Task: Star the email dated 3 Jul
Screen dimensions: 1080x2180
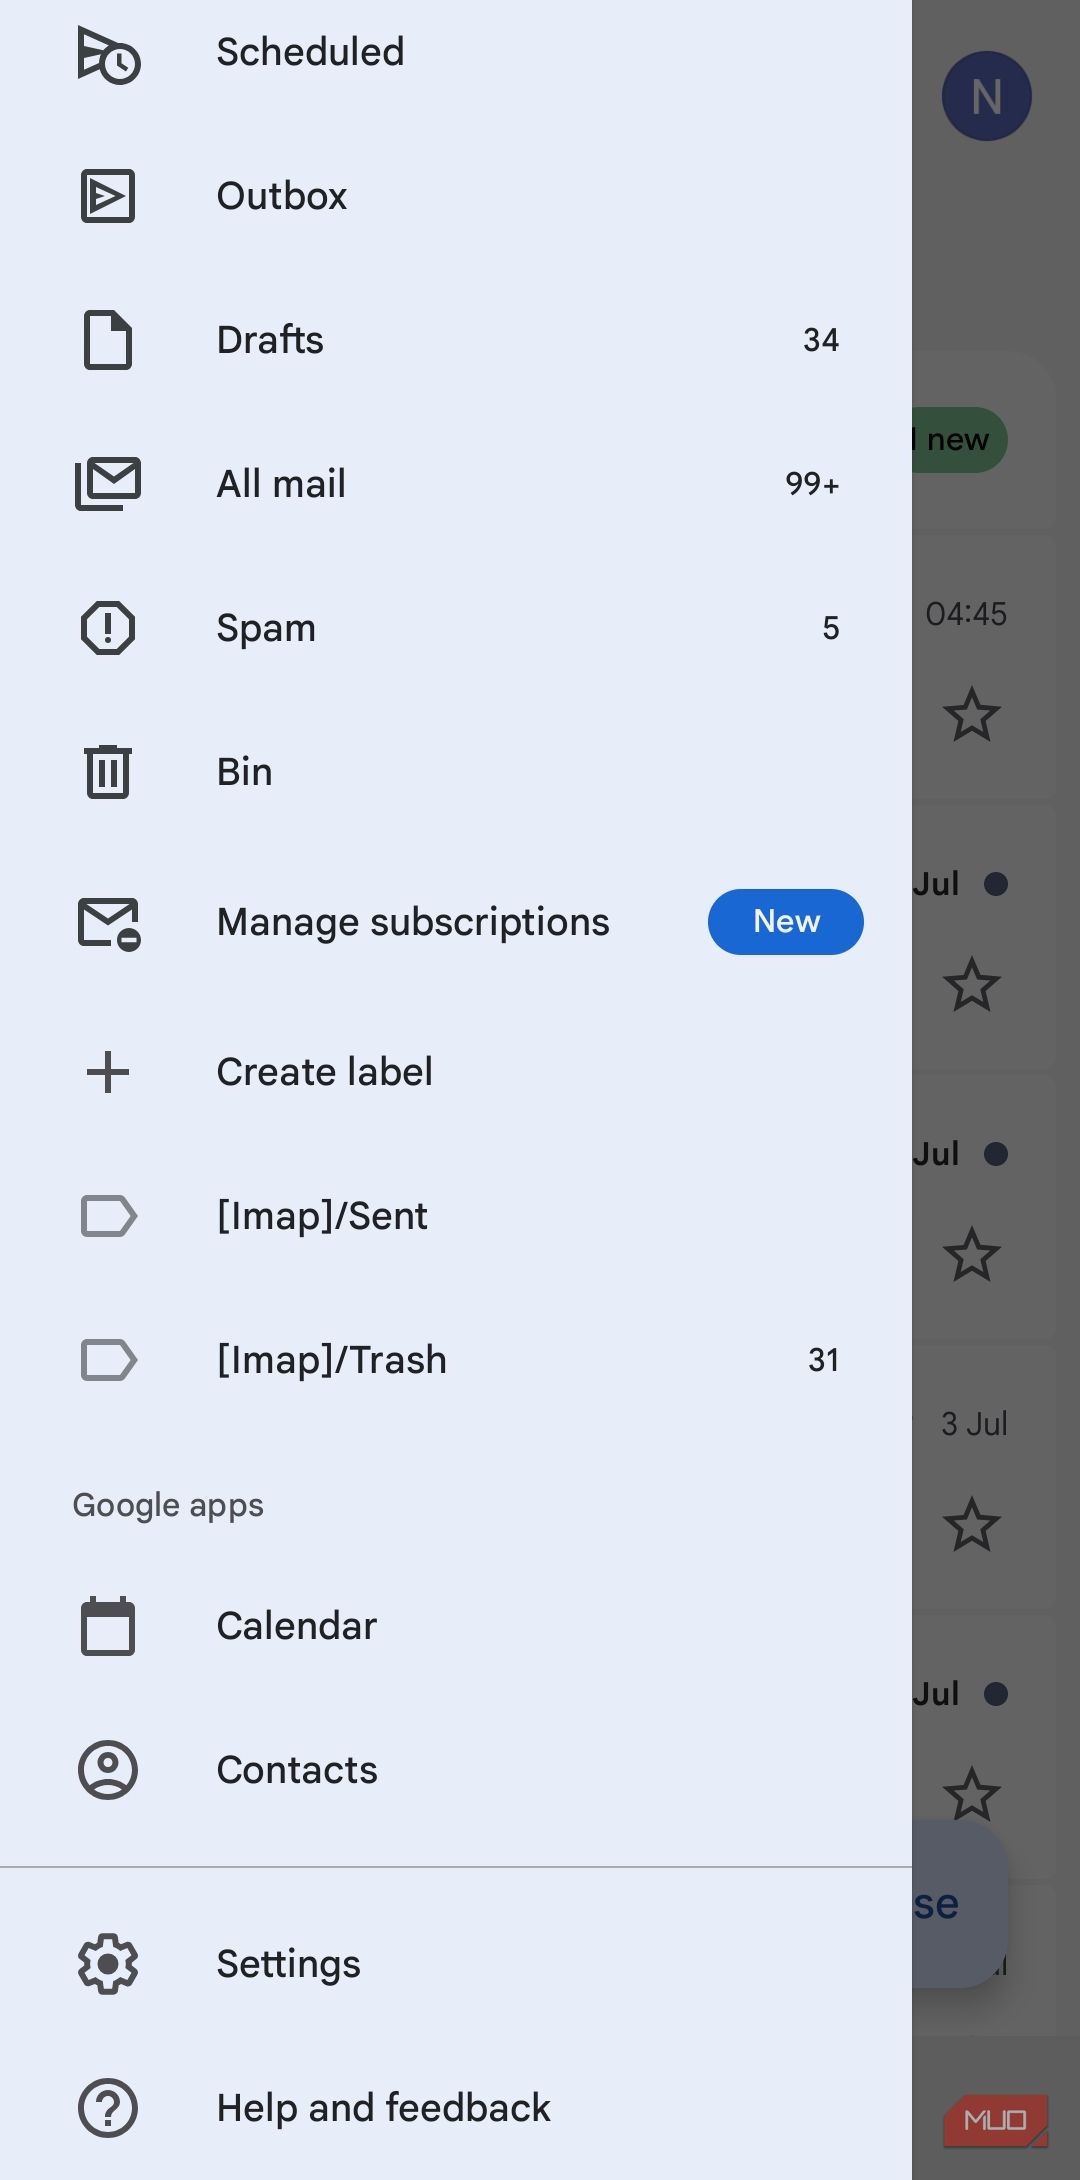Action: pyautogui.click(x=971, y=1524)
